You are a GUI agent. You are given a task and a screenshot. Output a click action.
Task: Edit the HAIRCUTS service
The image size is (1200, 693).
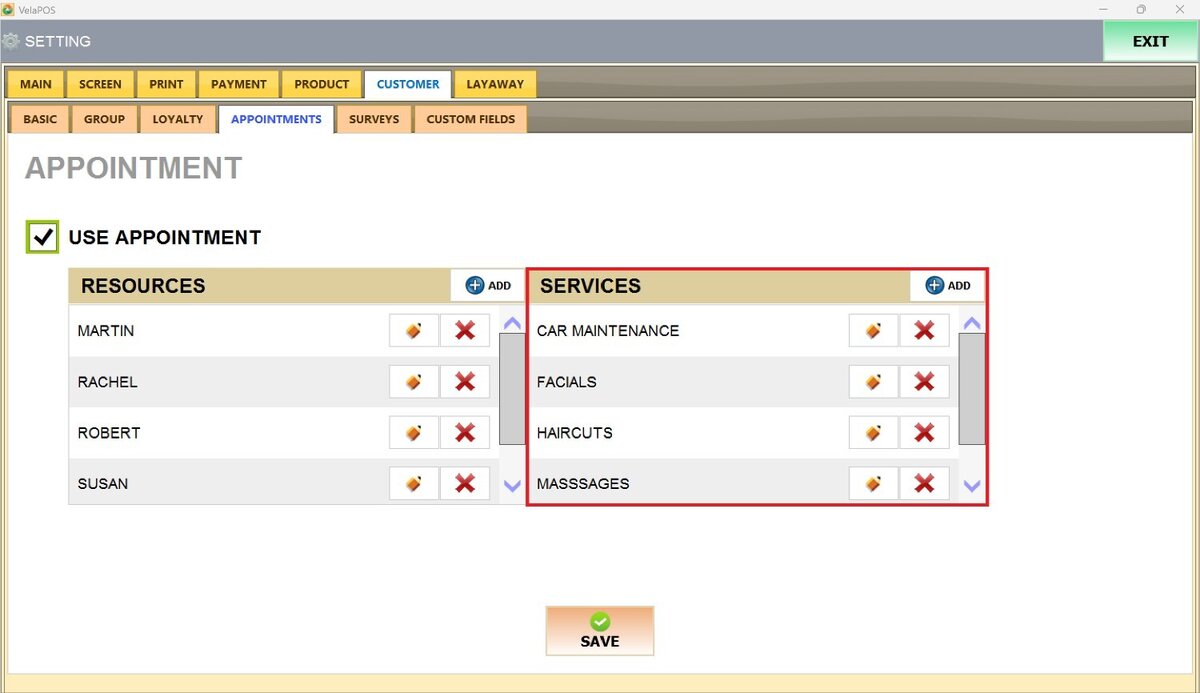click(x=874, y=433)
